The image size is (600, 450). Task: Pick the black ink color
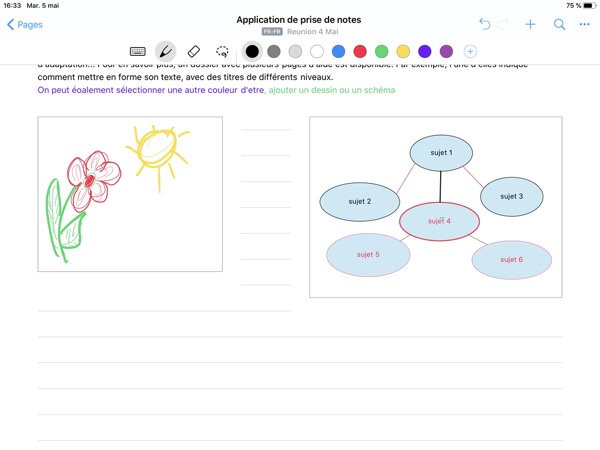(252, 51)
